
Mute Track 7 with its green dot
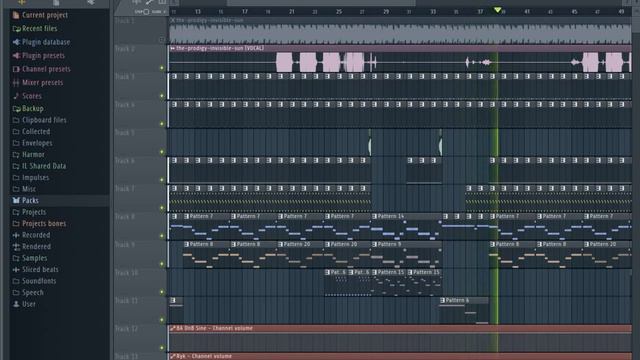(x=162, y=208)
